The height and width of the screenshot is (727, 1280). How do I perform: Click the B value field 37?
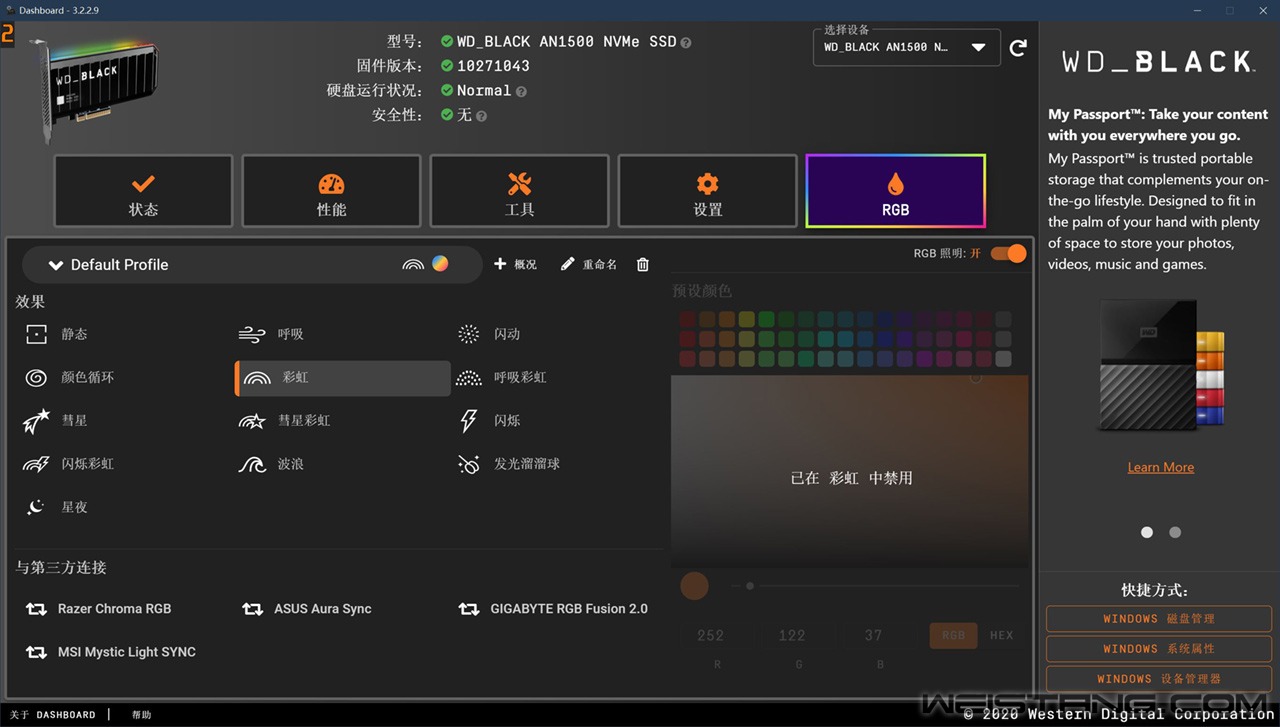(x=874, y=635)
